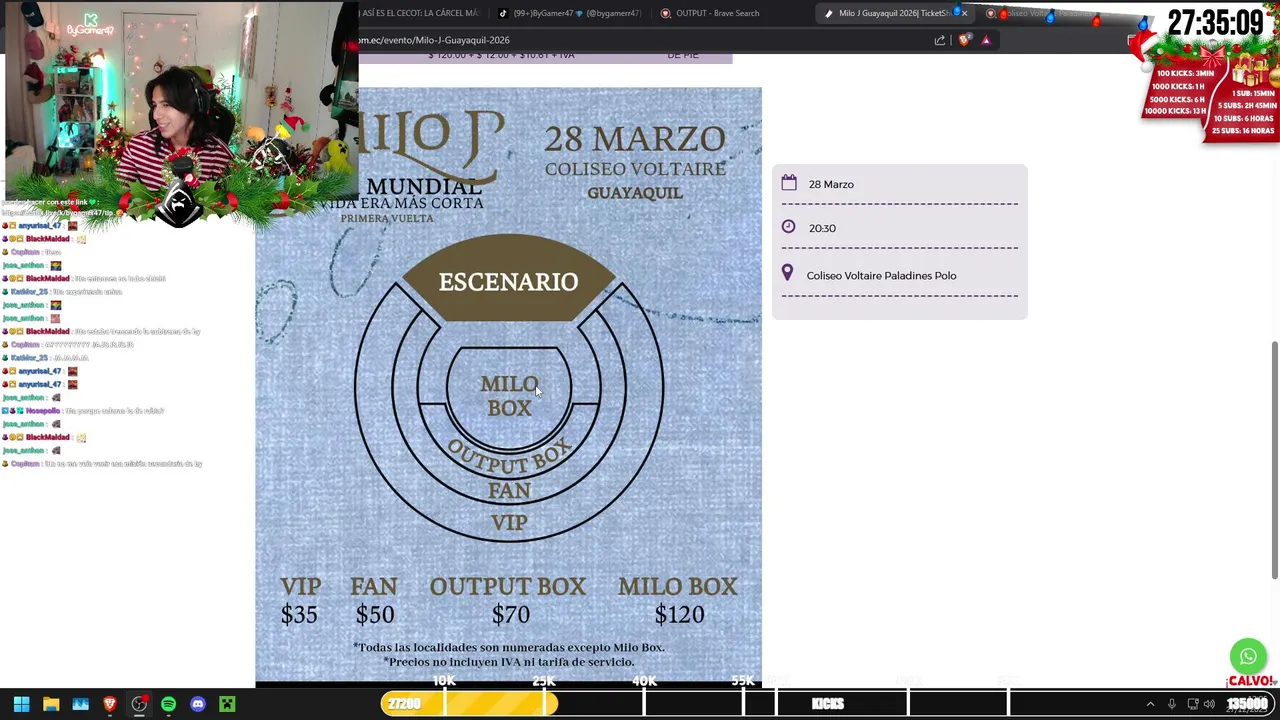Click the address bar URL field
Image resolution: width=1280 pixels, height=720 pixels.
(x=640, y=40)
